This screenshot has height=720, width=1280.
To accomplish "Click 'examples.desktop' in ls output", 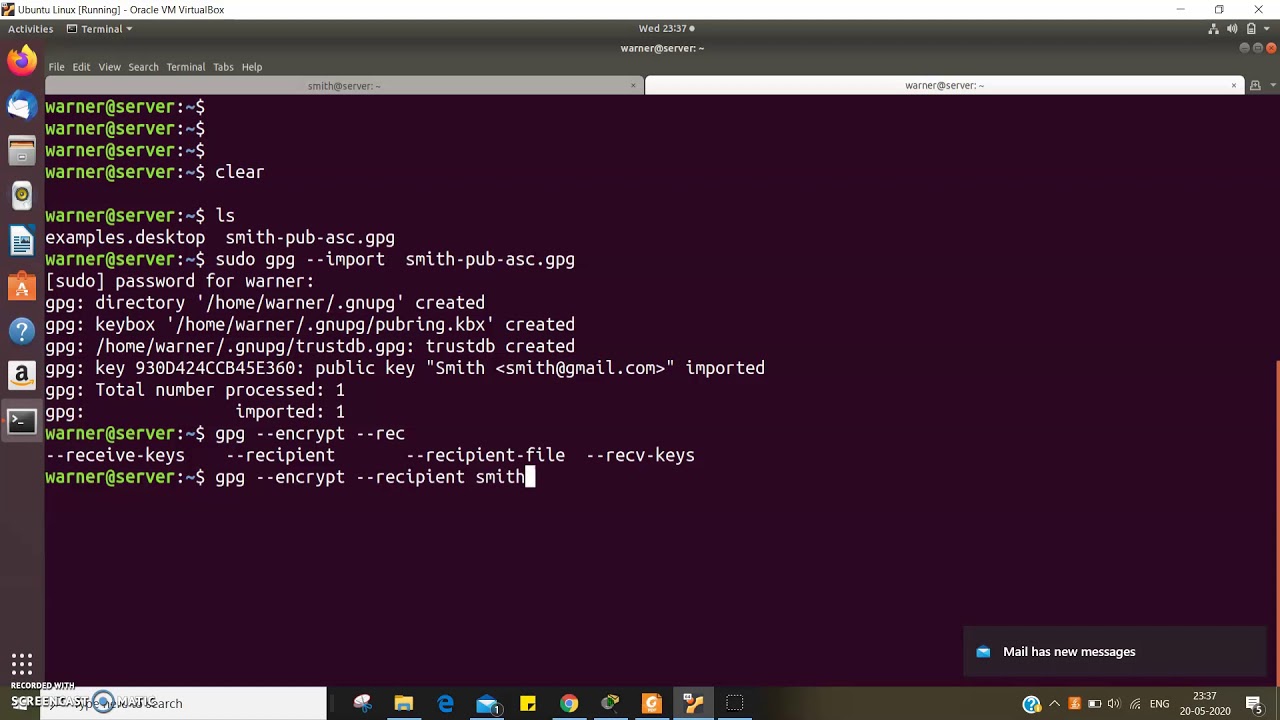I will pos(125,238).
